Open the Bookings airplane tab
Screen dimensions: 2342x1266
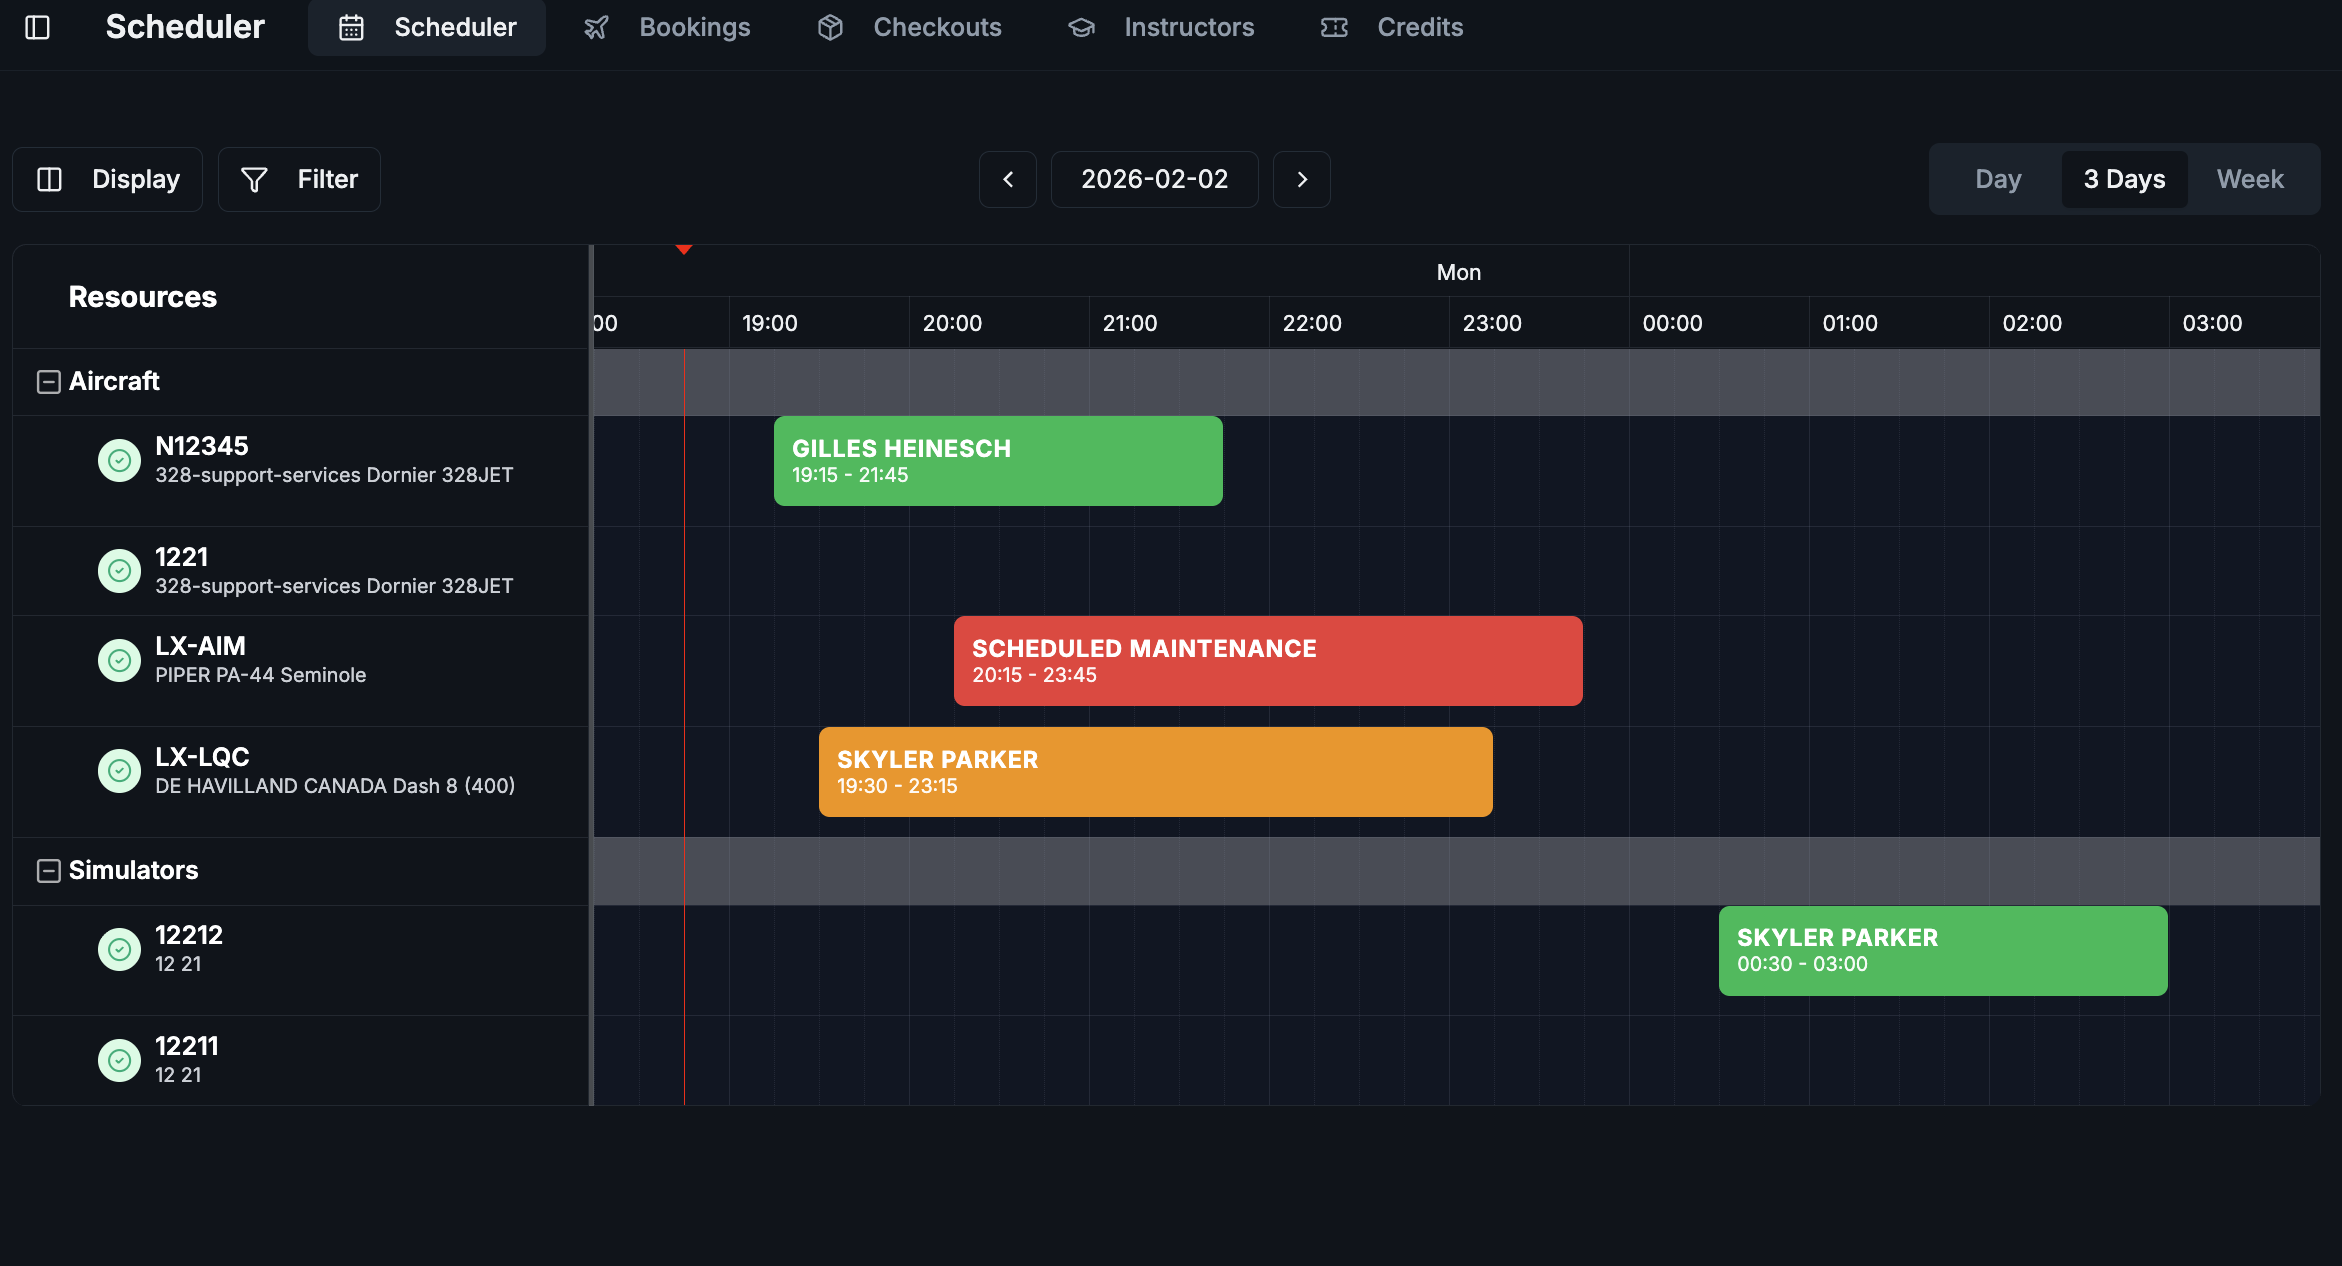click(x=667, y=27)
